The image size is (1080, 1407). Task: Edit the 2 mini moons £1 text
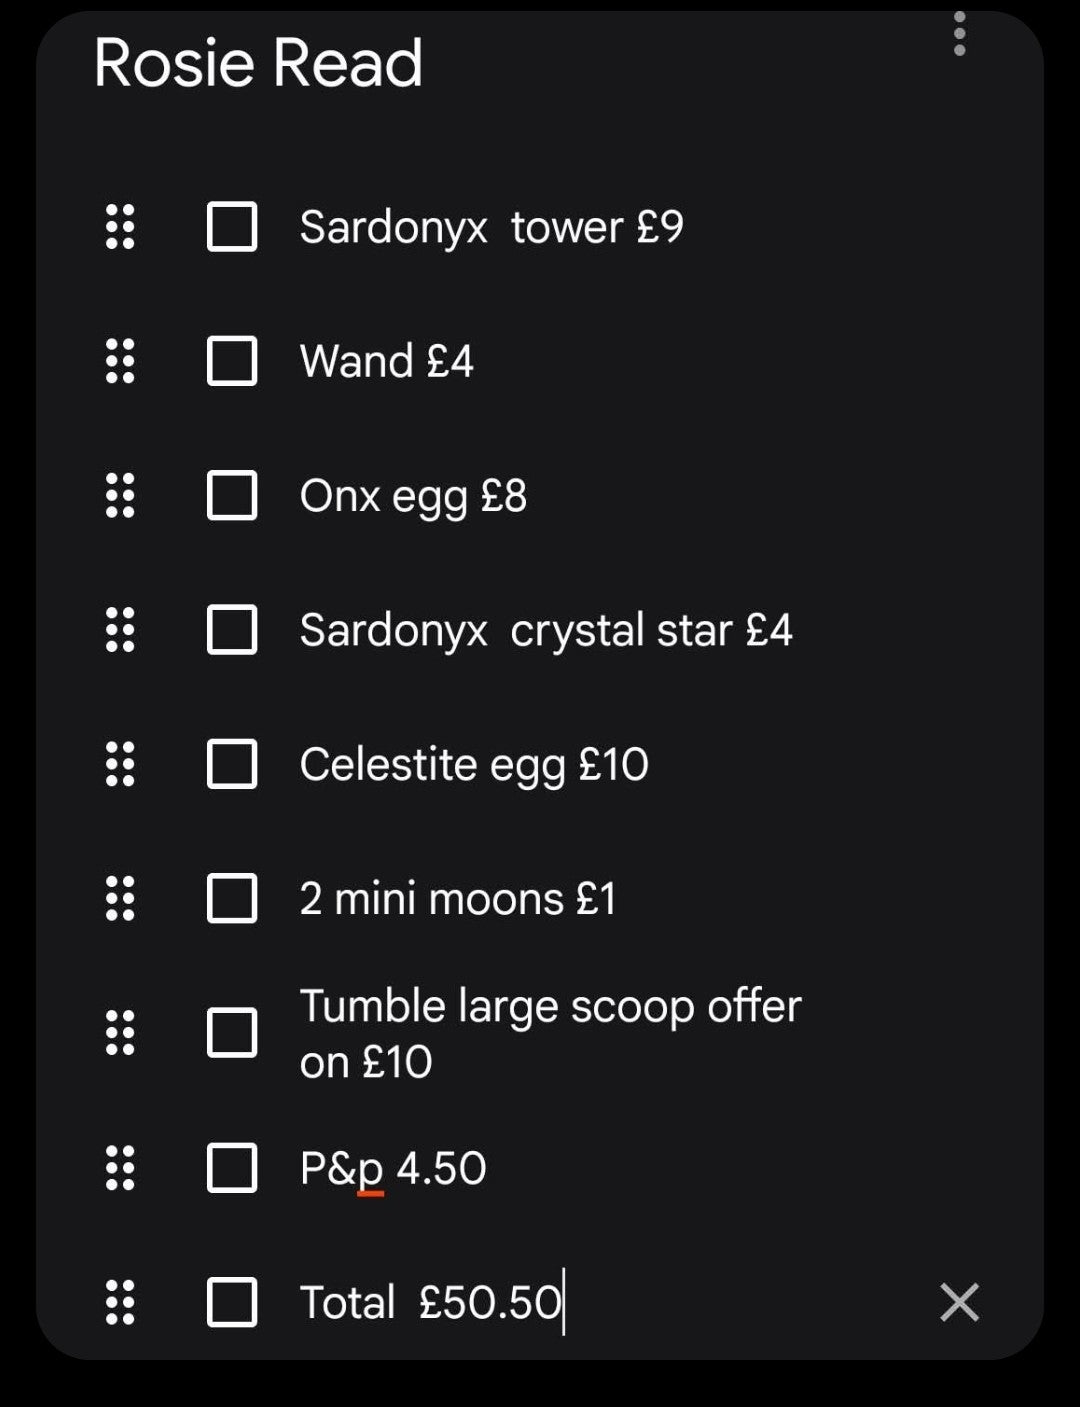click(x=458, y=898)
